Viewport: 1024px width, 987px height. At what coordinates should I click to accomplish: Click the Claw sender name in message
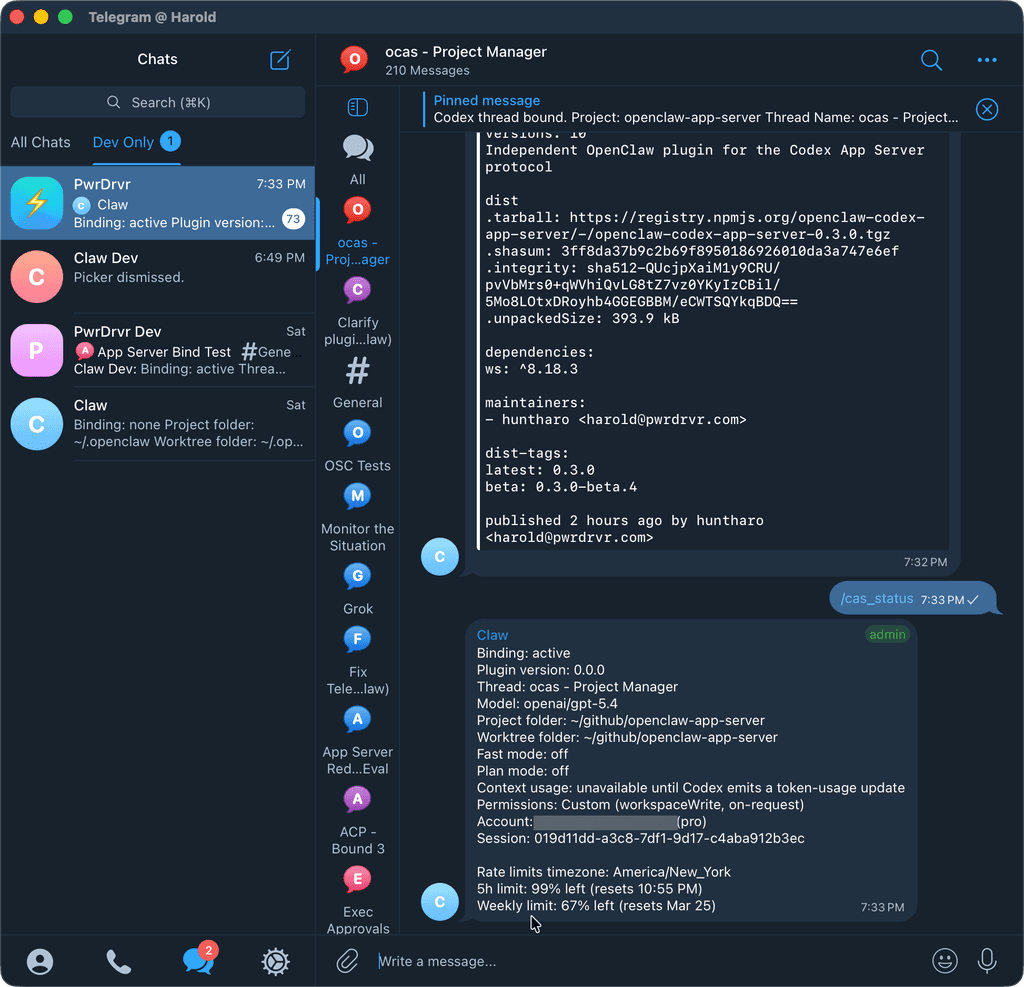pyautogui.click(x=492, y=635)
